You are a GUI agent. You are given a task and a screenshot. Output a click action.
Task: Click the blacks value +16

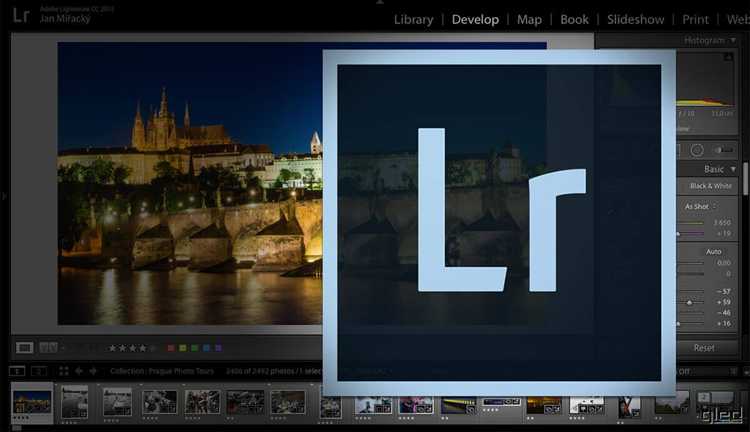(x=723, y=323)
